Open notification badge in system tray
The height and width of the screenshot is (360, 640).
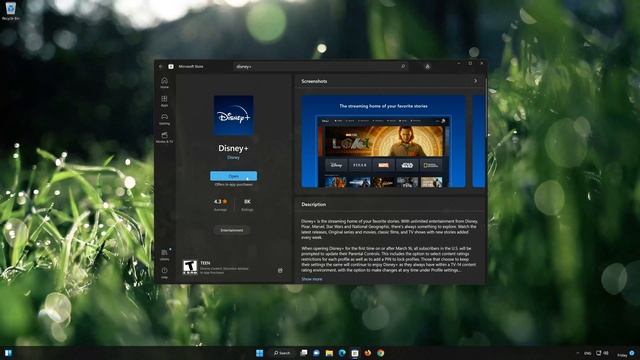click(x=632, y=353)
